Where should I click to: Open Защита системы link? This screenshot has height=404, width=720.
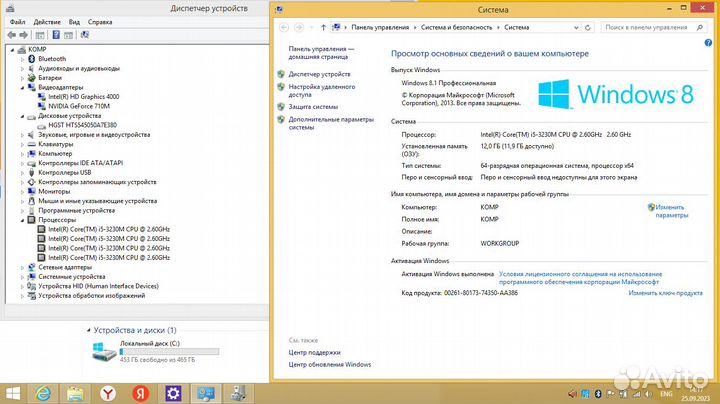(x=313, y=107)
